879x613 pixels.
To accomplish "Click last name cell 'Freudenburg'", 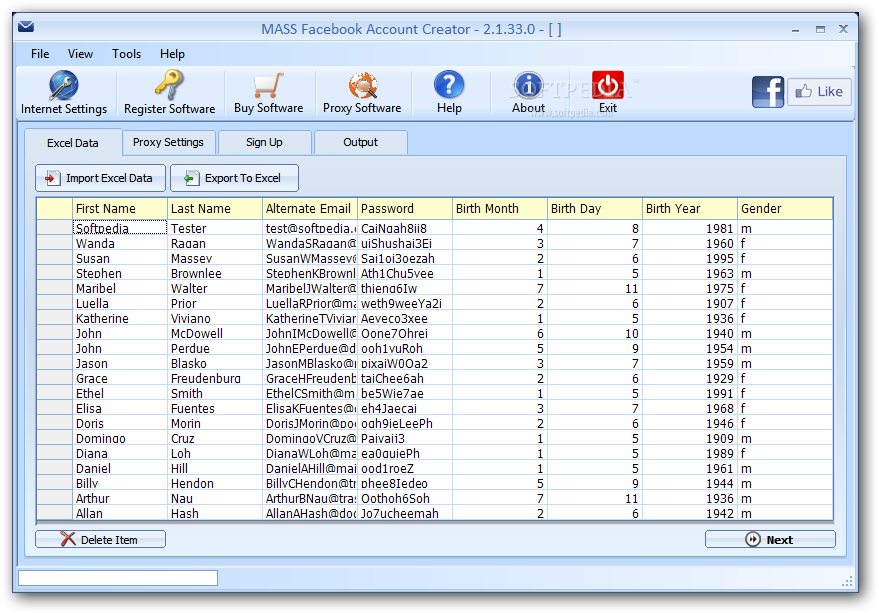I will (215, 379).
